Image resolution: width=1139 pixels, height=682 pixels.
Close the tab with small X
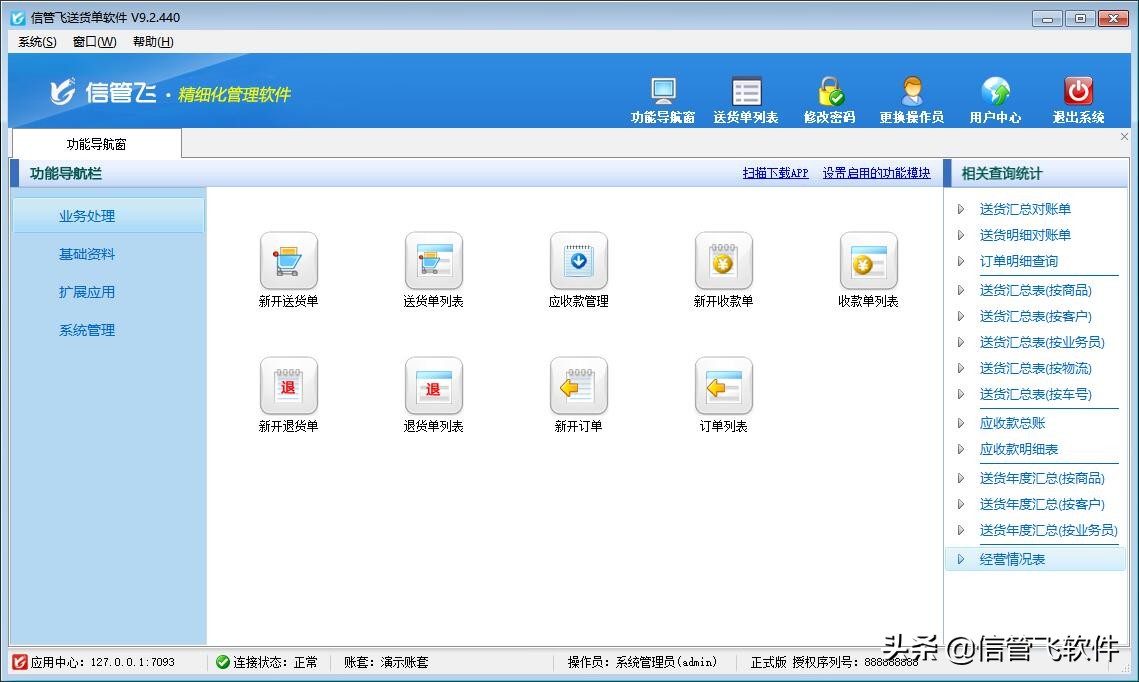coord(1124,137)
